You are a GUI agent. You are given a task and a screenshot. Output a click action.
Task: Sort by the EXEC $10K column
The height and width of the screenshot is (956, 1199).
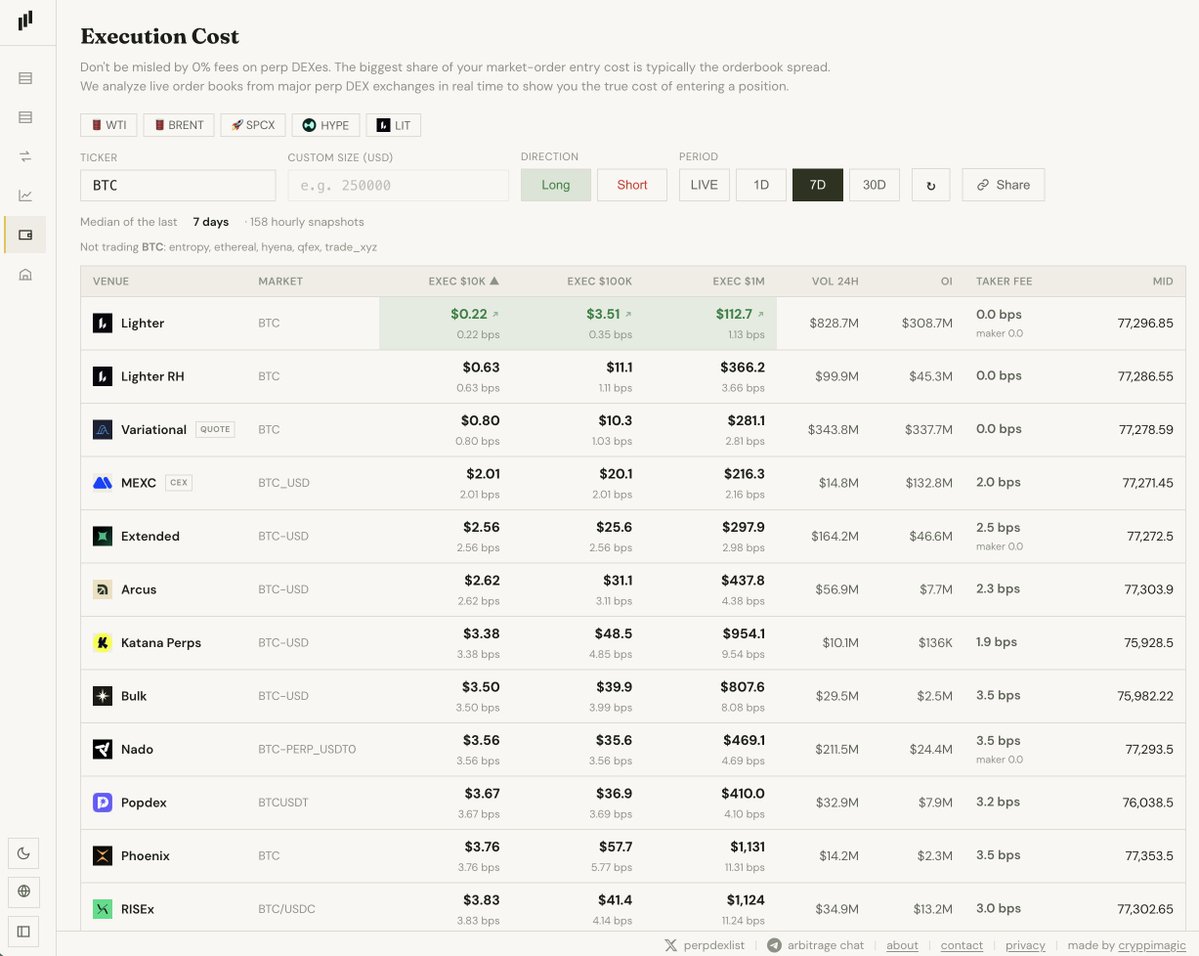[x=463, y=281]
